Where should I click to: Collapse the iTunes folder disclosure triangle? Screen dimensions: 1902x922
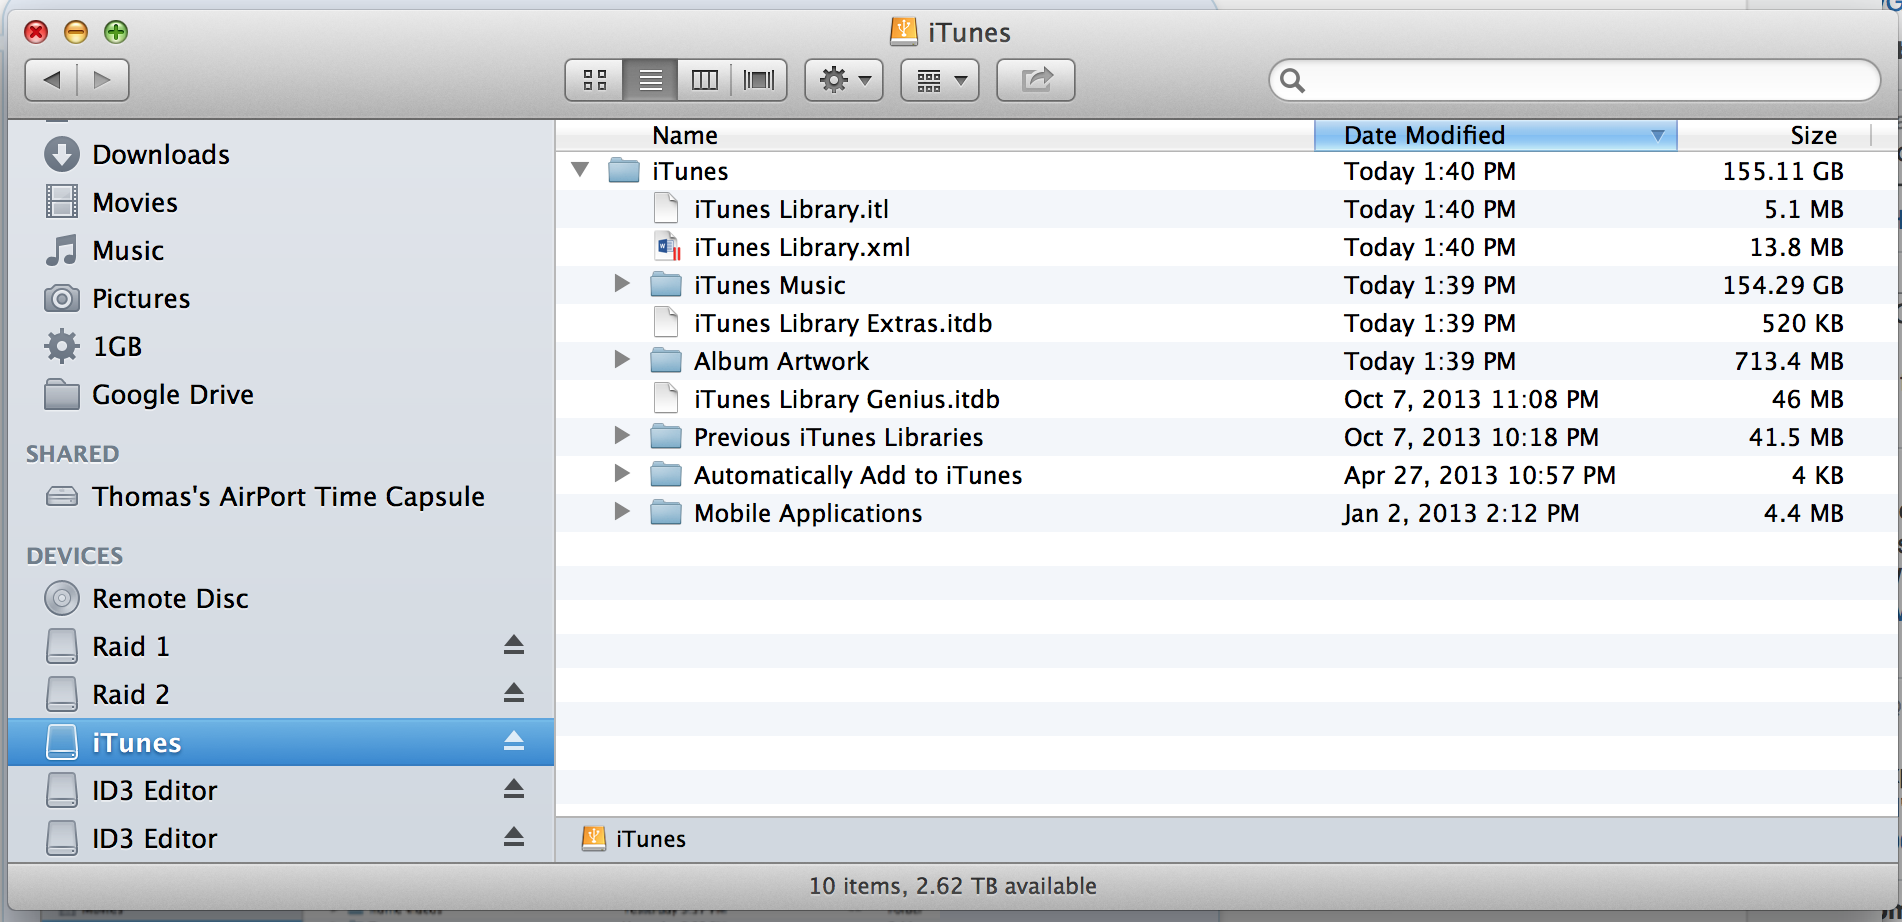[580, 170]
